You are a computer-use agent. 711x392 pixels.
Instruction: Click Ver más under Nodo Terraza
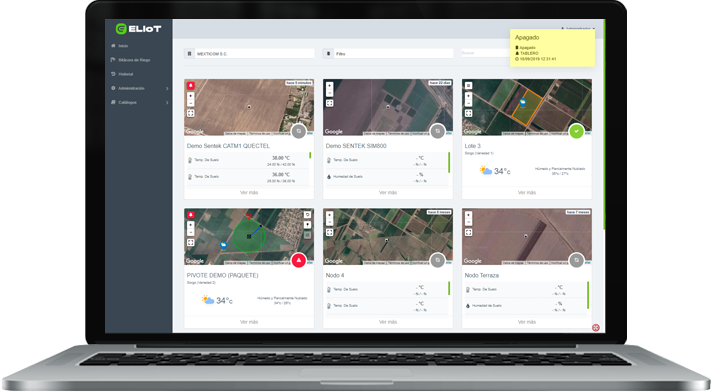tap(527, 322)
